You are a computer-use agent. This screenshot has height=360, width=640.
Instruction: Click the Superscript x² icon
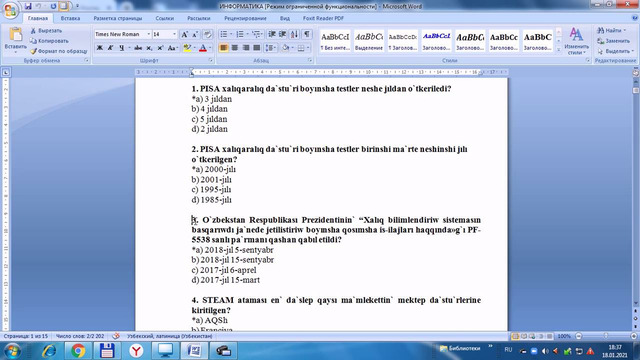(x=160, y=48)
